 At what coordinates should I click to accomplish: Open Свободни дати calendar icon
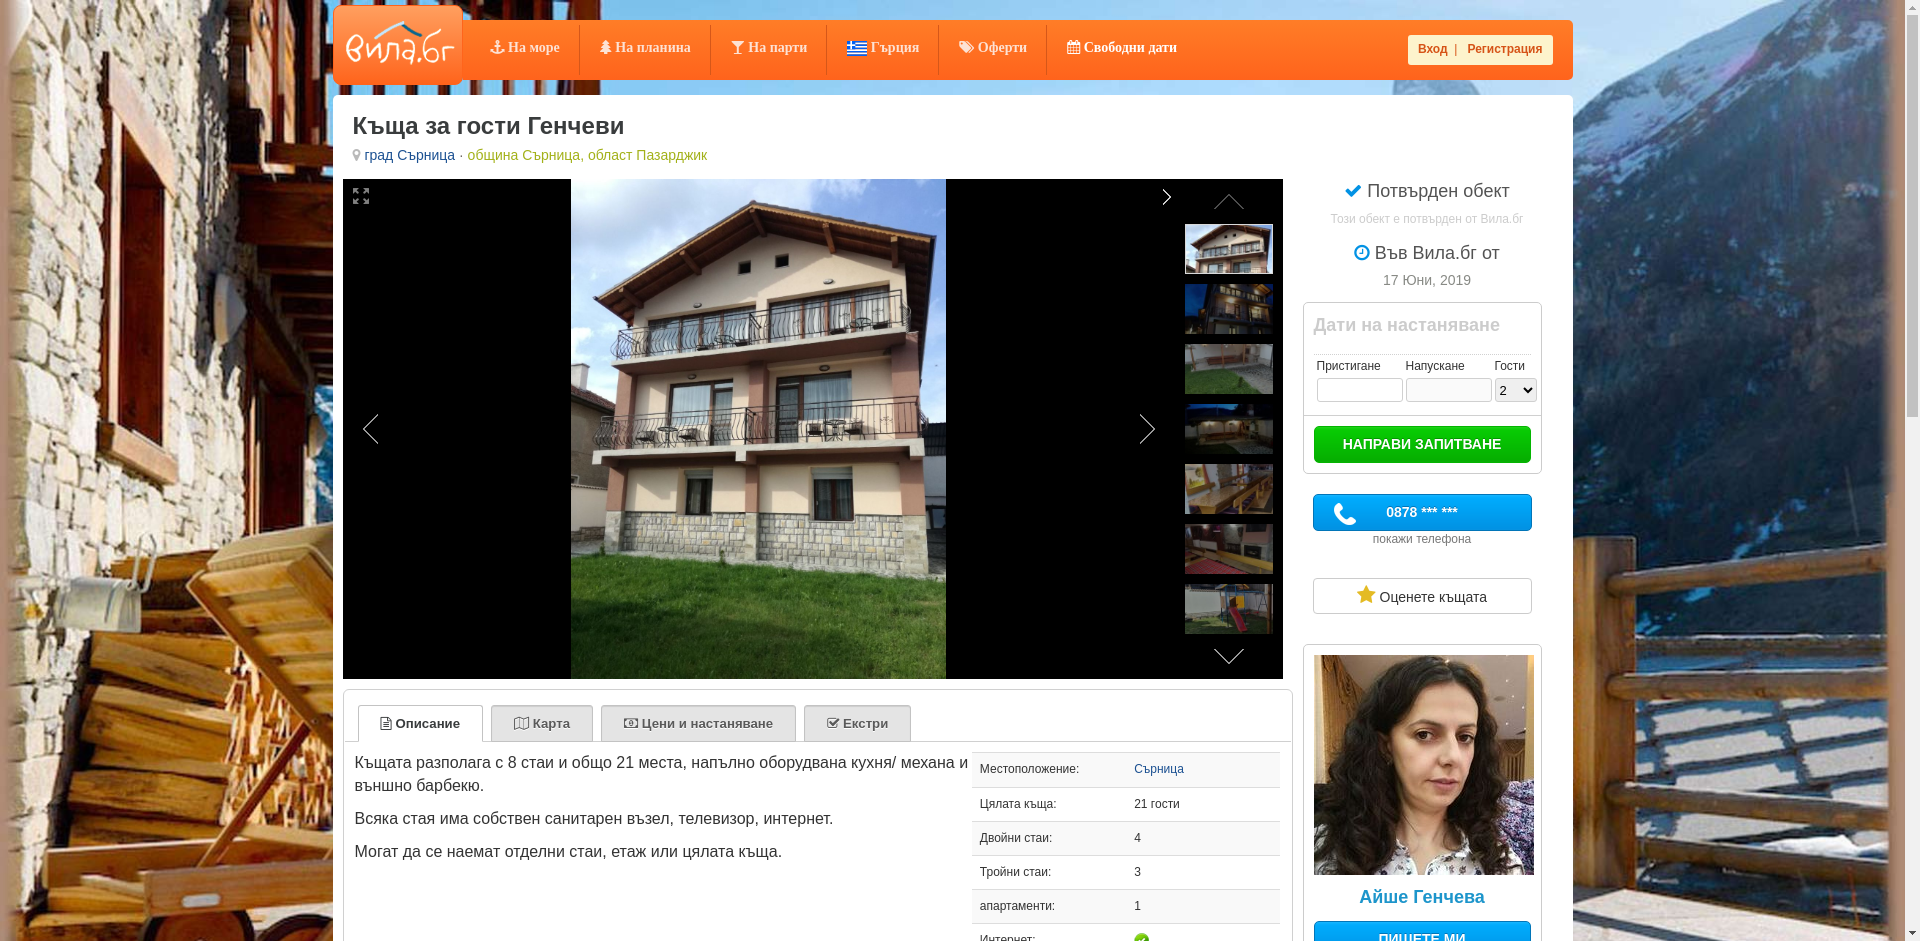[x=1072, y=47]
